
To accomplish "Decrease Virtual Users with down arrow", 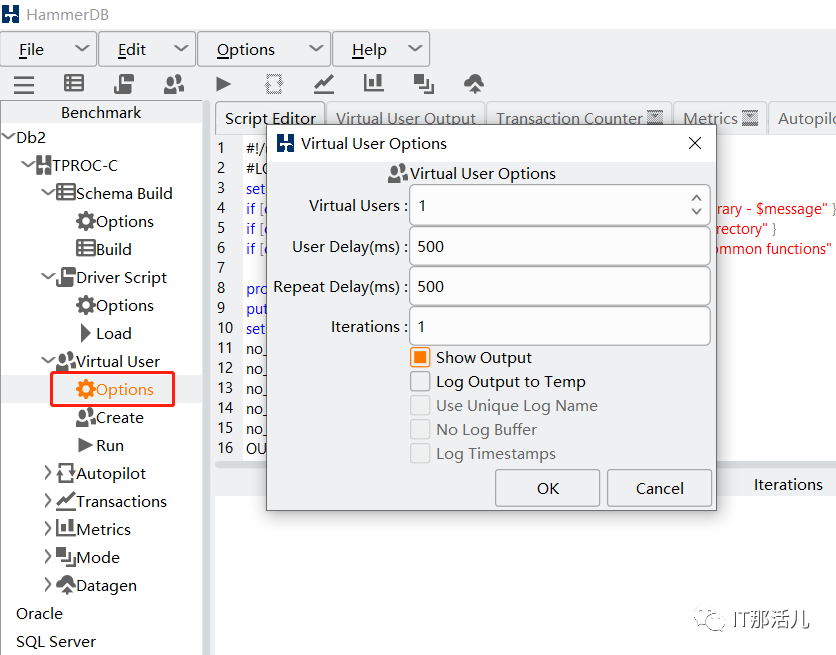I will (696, 211).
